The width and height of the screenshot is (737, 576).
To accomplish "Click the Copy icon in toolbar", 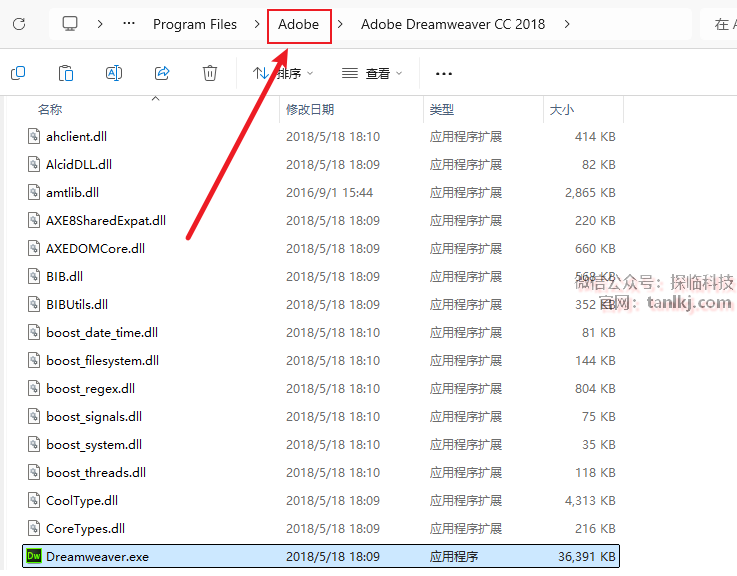I will (18, 73).
